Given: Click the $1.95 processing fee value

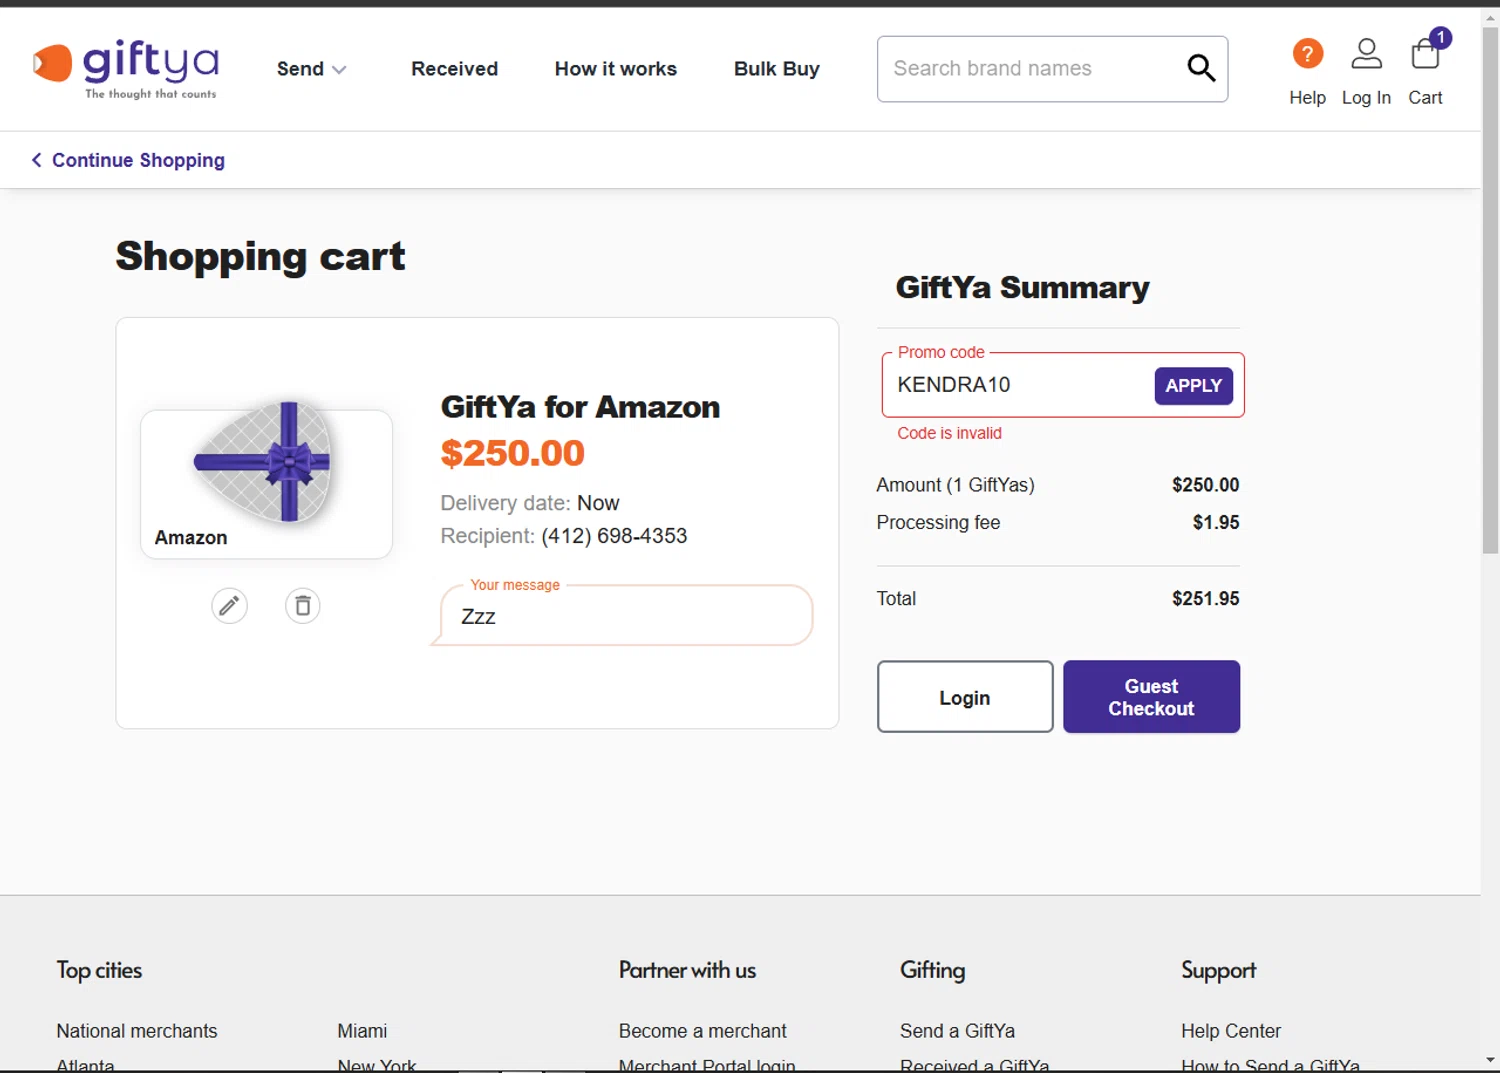Looking at the screenshot, I should click(x=1216, y=522).
